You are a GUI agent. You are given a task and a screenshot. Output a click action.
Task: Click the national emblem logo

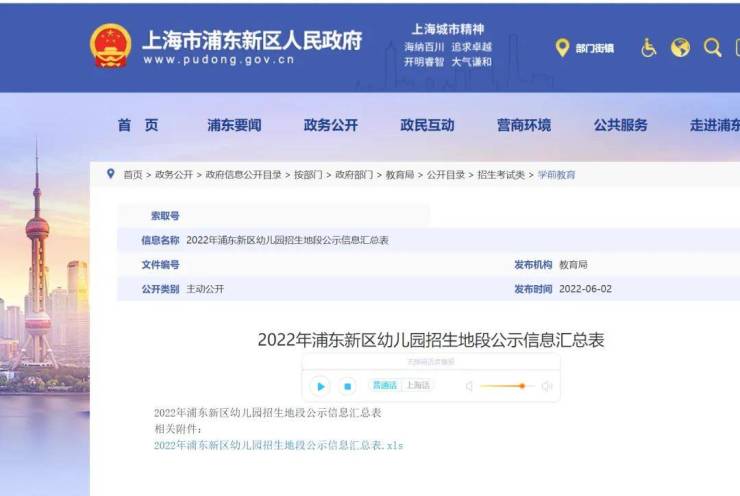(x=110, y=46)
